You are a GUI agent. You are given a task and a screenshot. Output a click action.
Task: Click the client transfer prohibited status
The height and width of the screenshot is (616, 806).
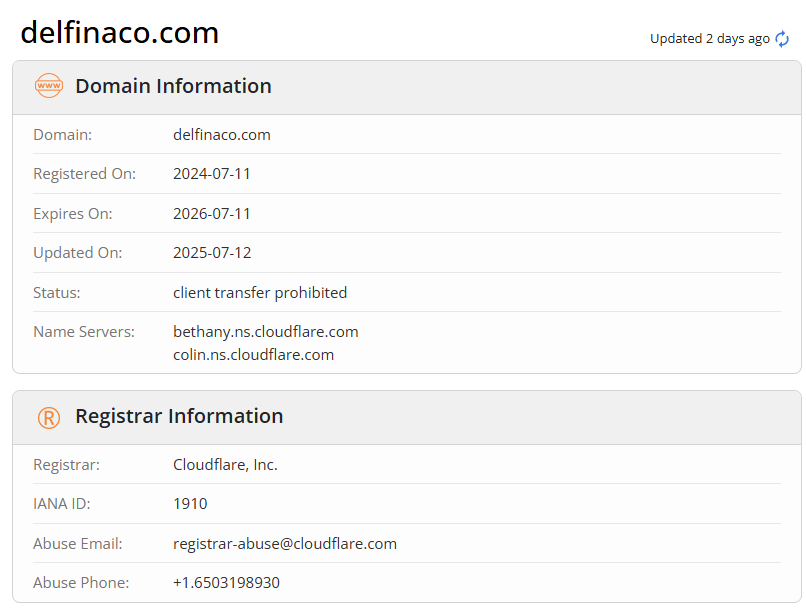coord(260,293)
